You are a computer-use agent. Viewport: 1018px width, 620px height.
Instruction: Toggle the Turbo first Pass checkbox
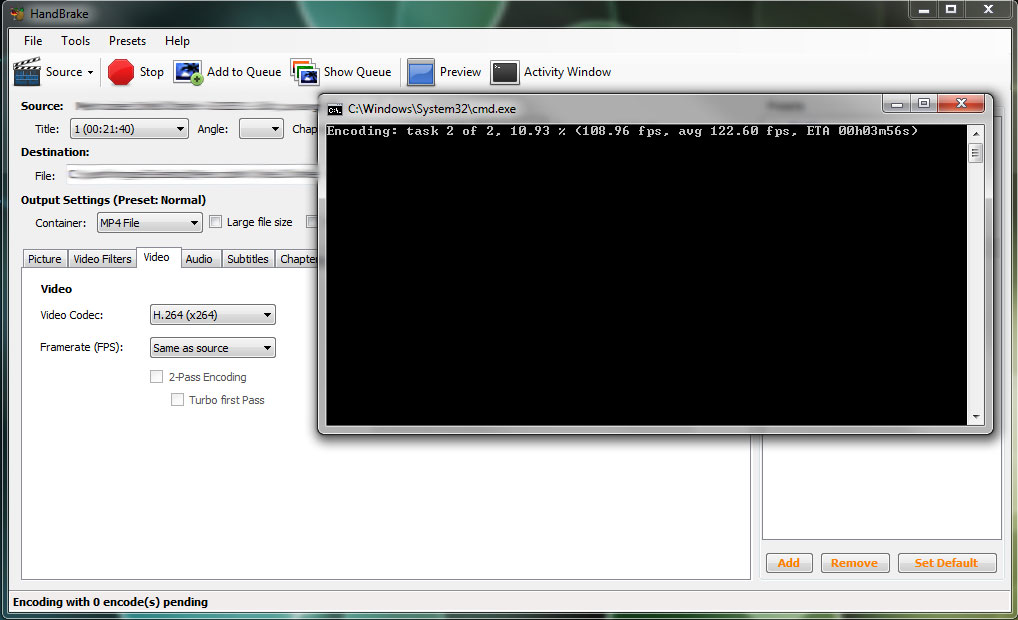pyautogui.click(x=177, y=400)
